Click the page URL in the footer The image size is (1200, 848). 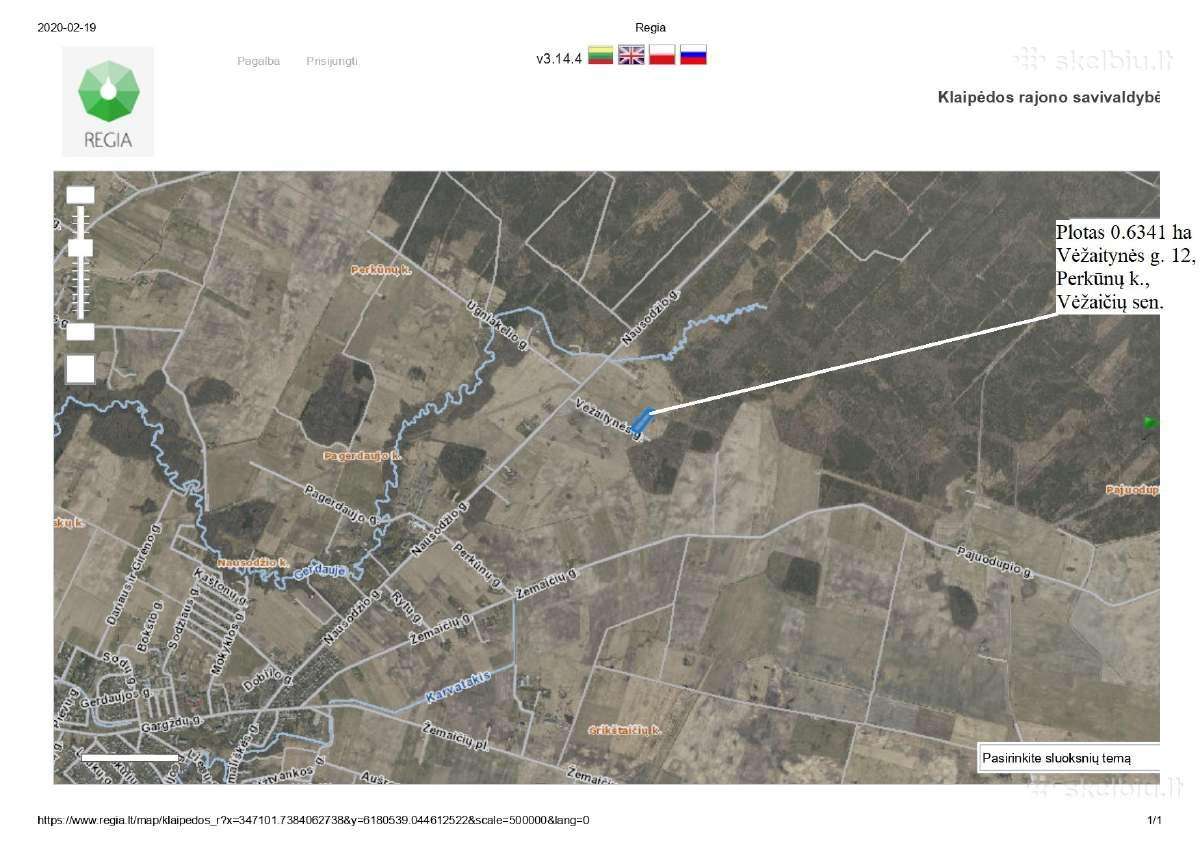click(x=313, y=820)
